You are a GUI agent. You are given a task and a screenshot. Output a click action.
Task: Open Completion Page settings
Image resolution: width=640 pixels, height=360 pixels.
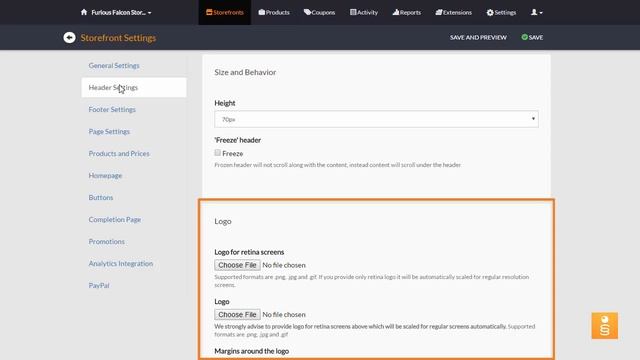(x=115, y=220)
